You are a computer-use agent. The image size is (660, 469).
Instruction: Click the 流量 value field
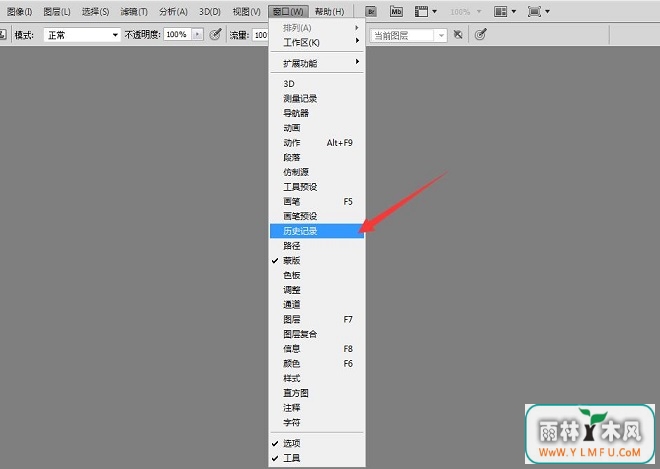point(261,35)
